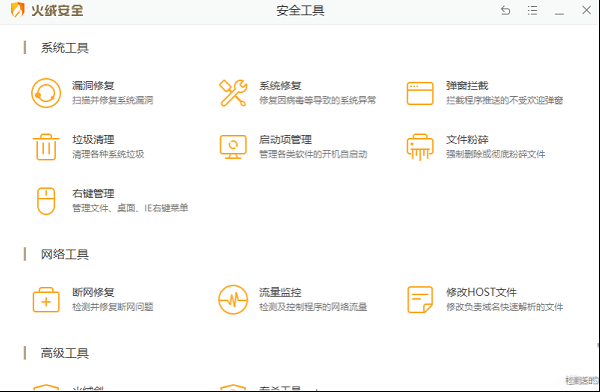Select the 启动项管理 title text

pyautogui.click(x=285, y=140)
